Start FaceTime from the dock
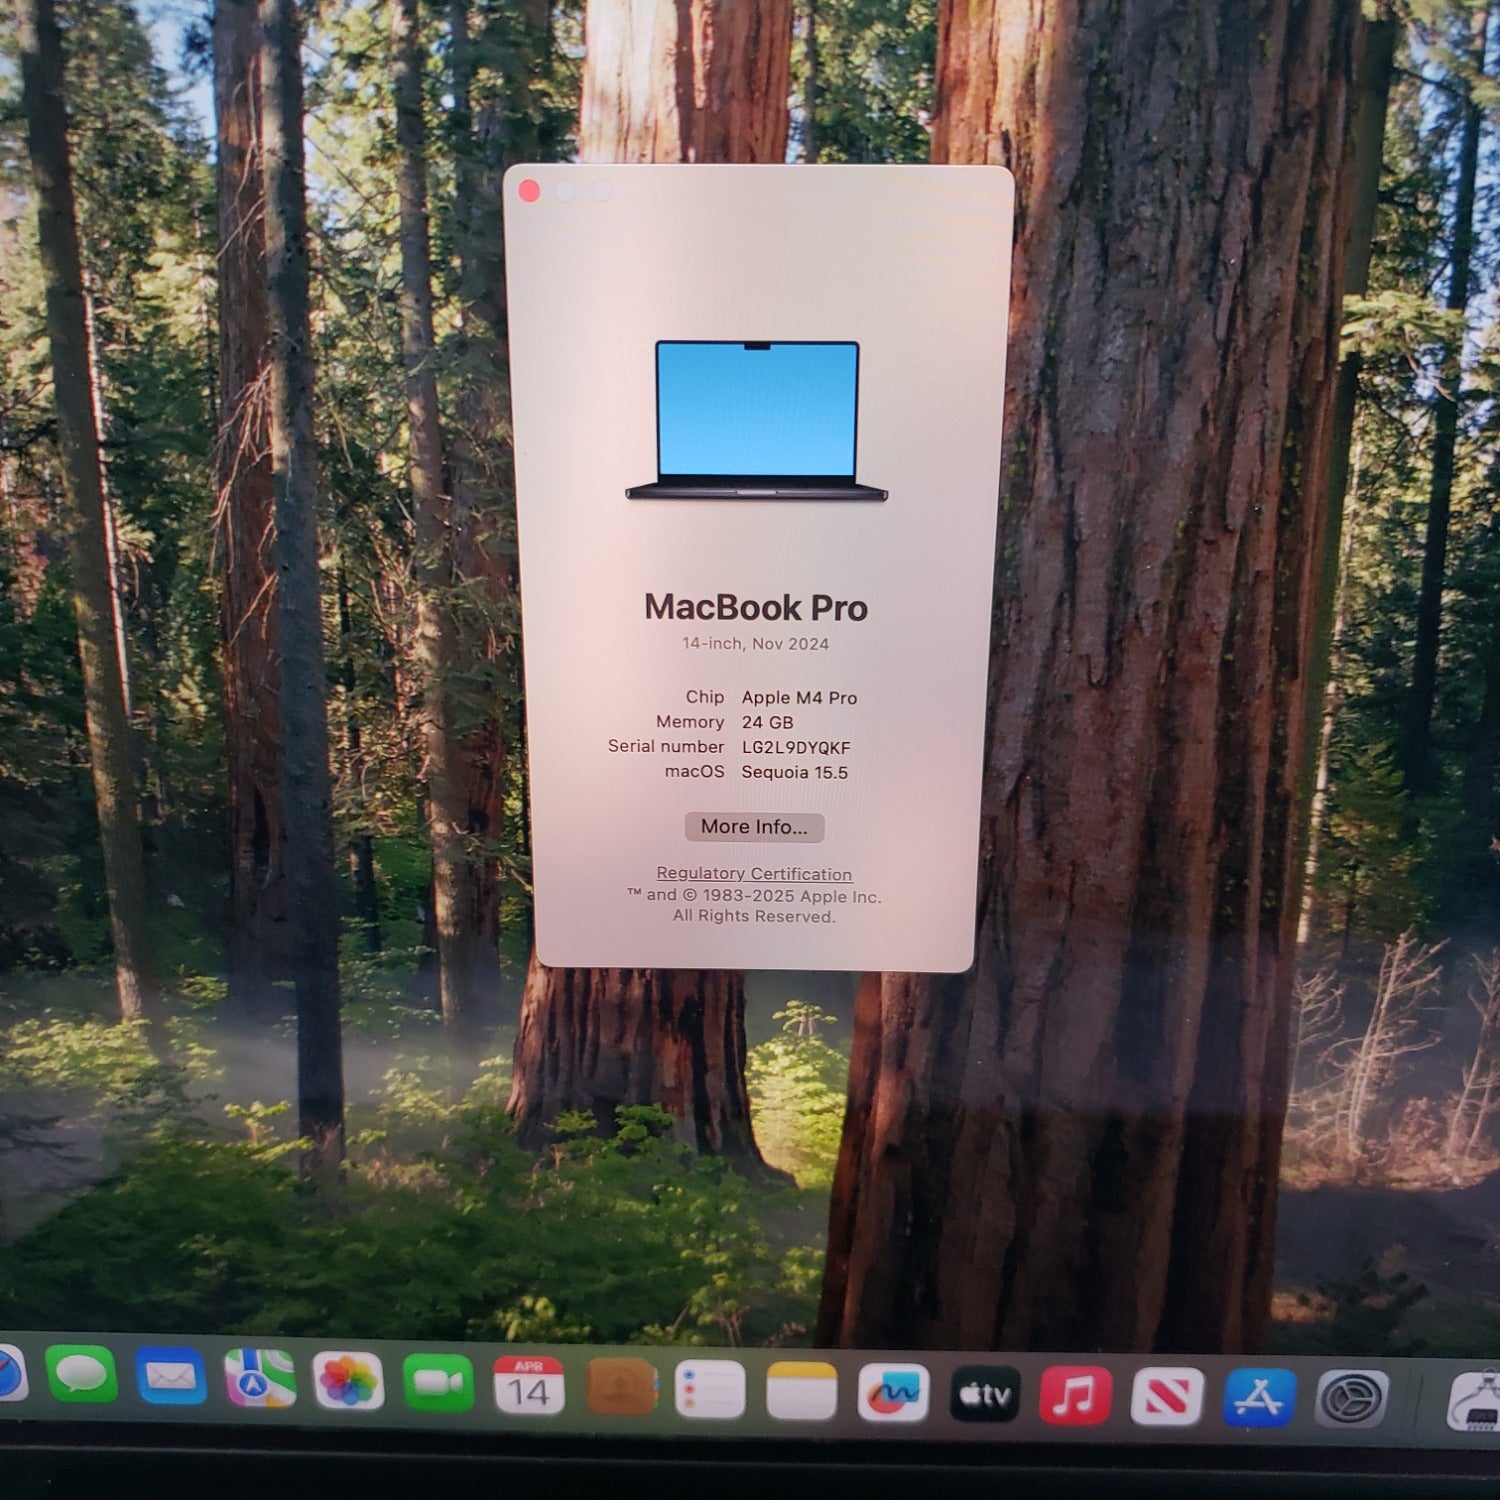 [x=438, y=1383]
